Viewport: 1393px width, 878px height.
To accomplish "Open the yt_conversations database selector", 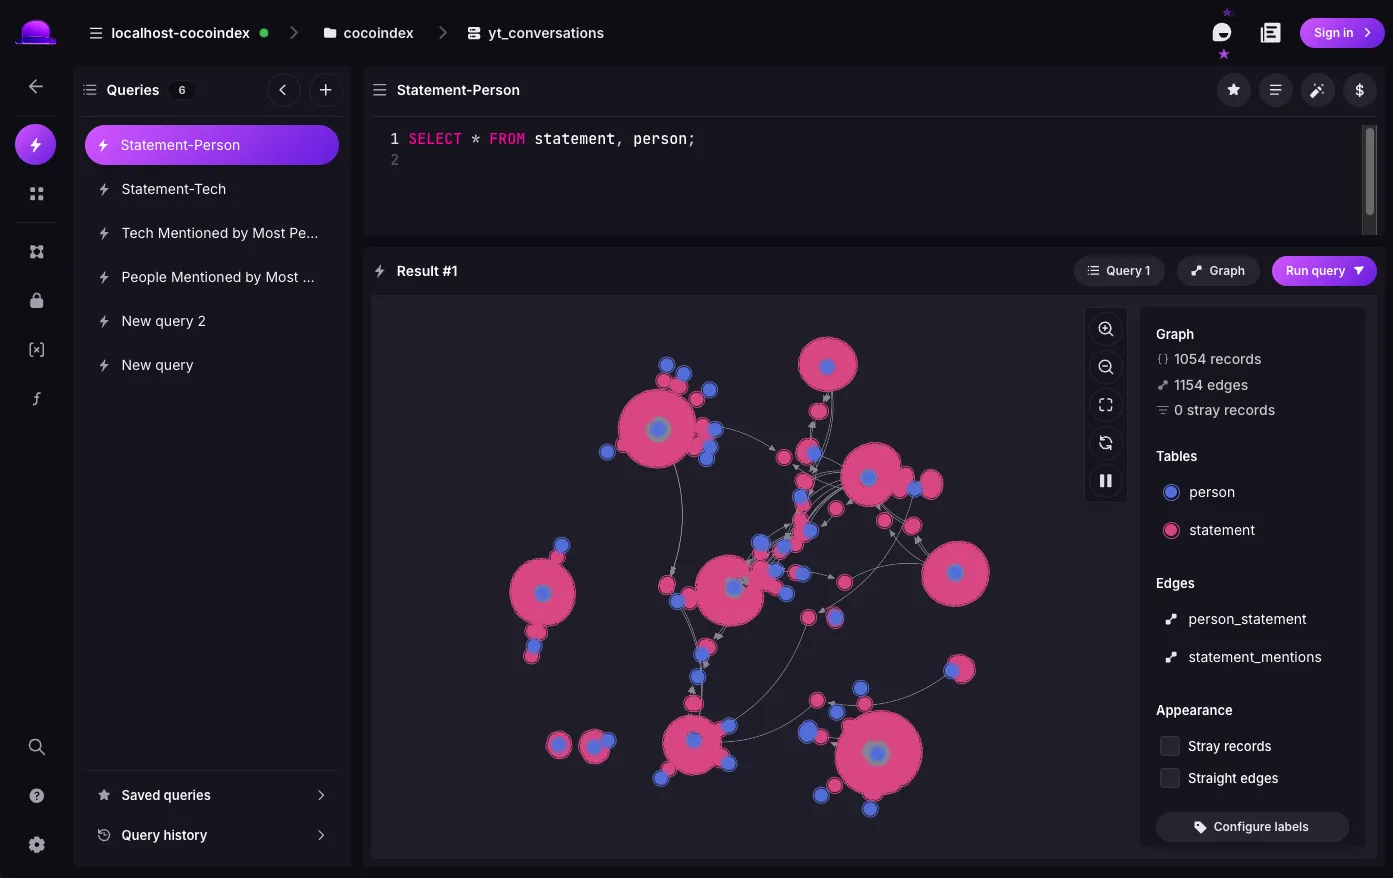I will (x=536, y=33).
